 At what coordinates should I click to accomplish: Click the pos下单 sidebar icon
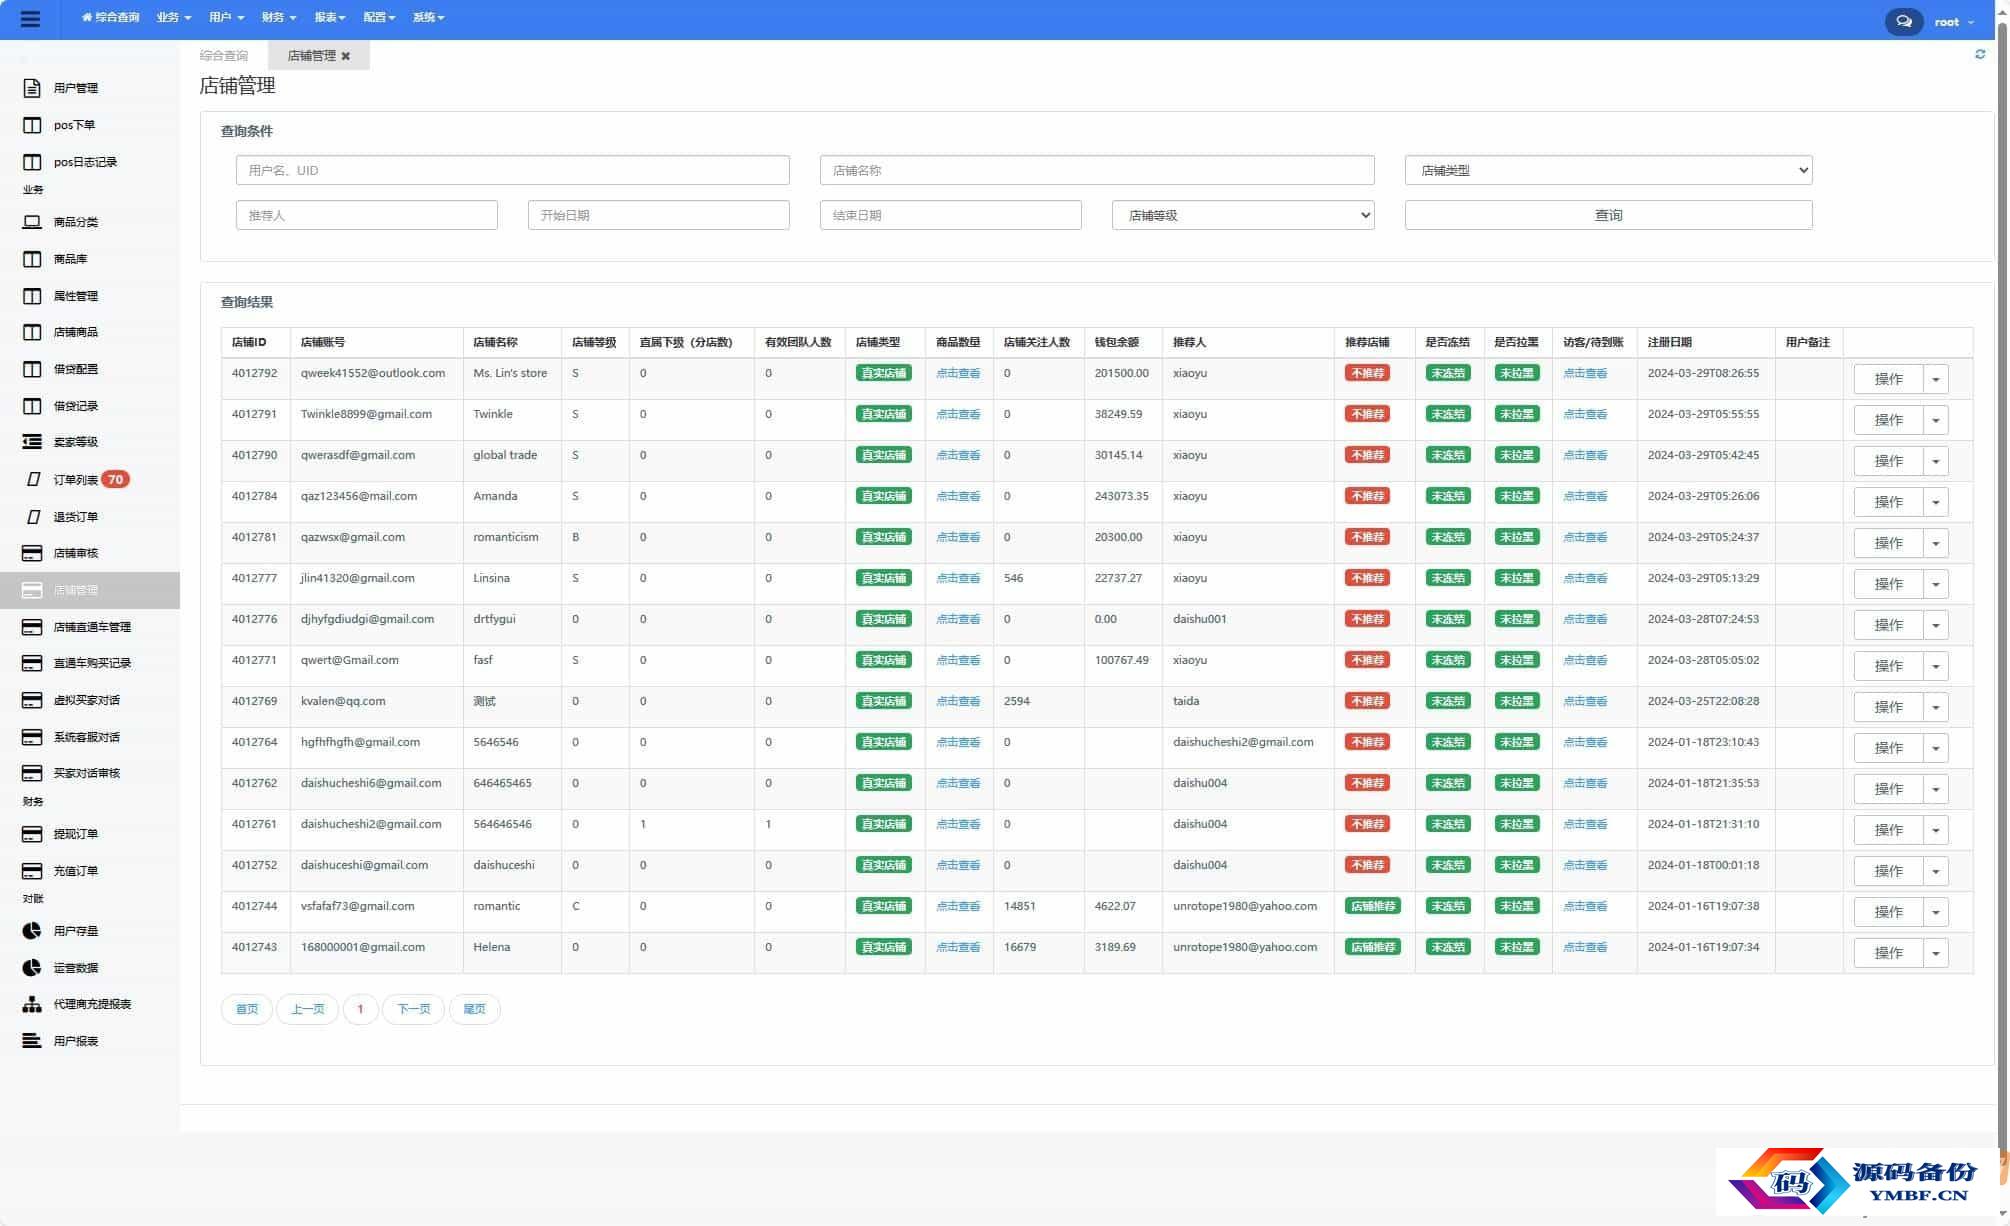32,125
